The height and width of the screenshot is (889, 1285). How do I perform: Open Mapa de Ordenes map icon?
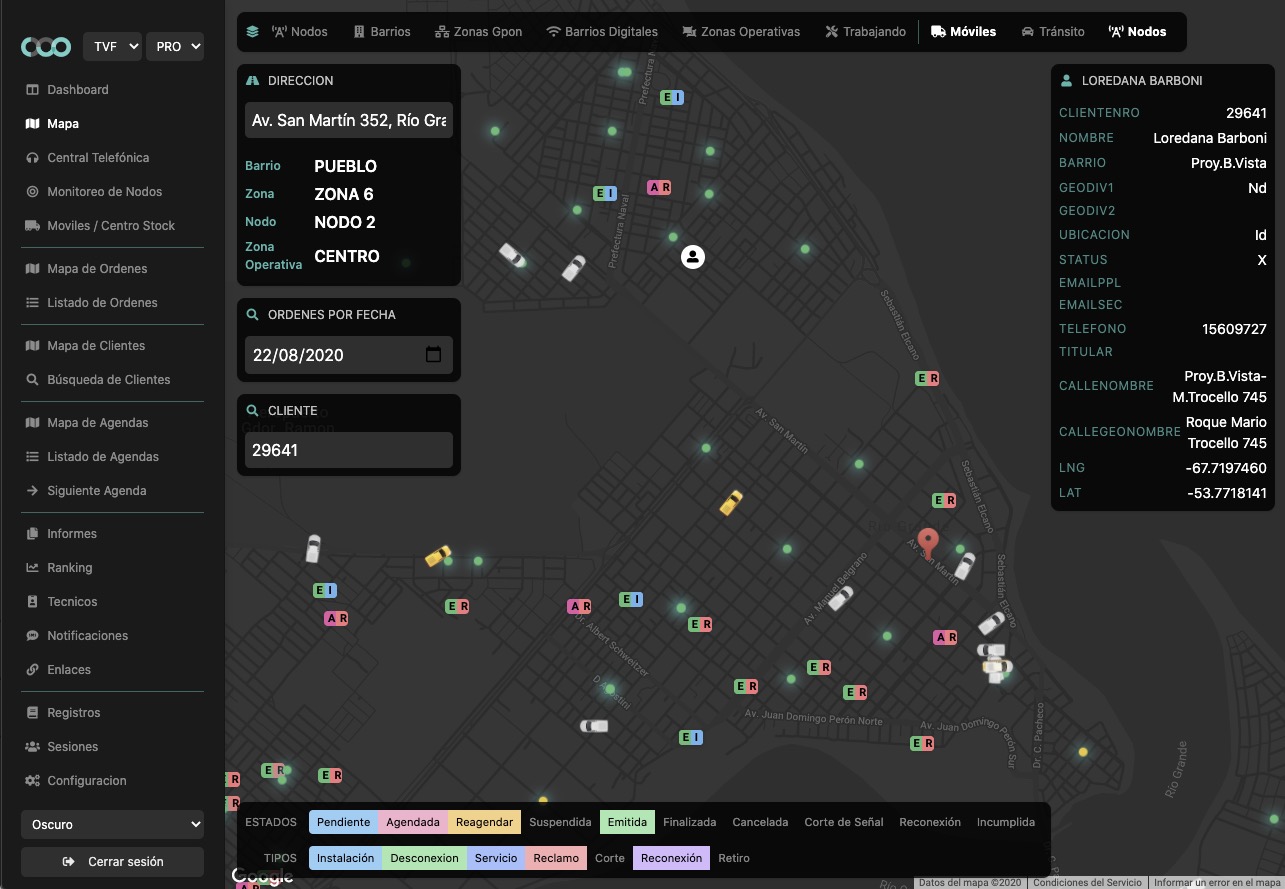32,269
